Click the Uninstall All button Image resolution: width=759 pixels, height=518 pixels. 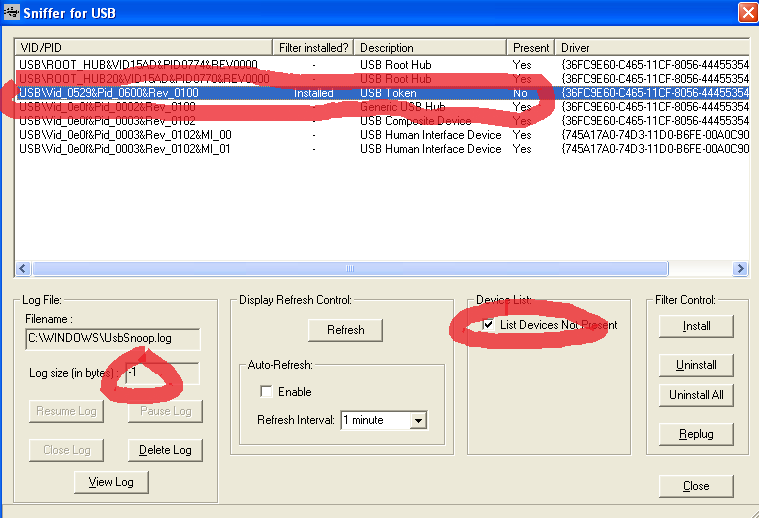(x=696, y=395)
